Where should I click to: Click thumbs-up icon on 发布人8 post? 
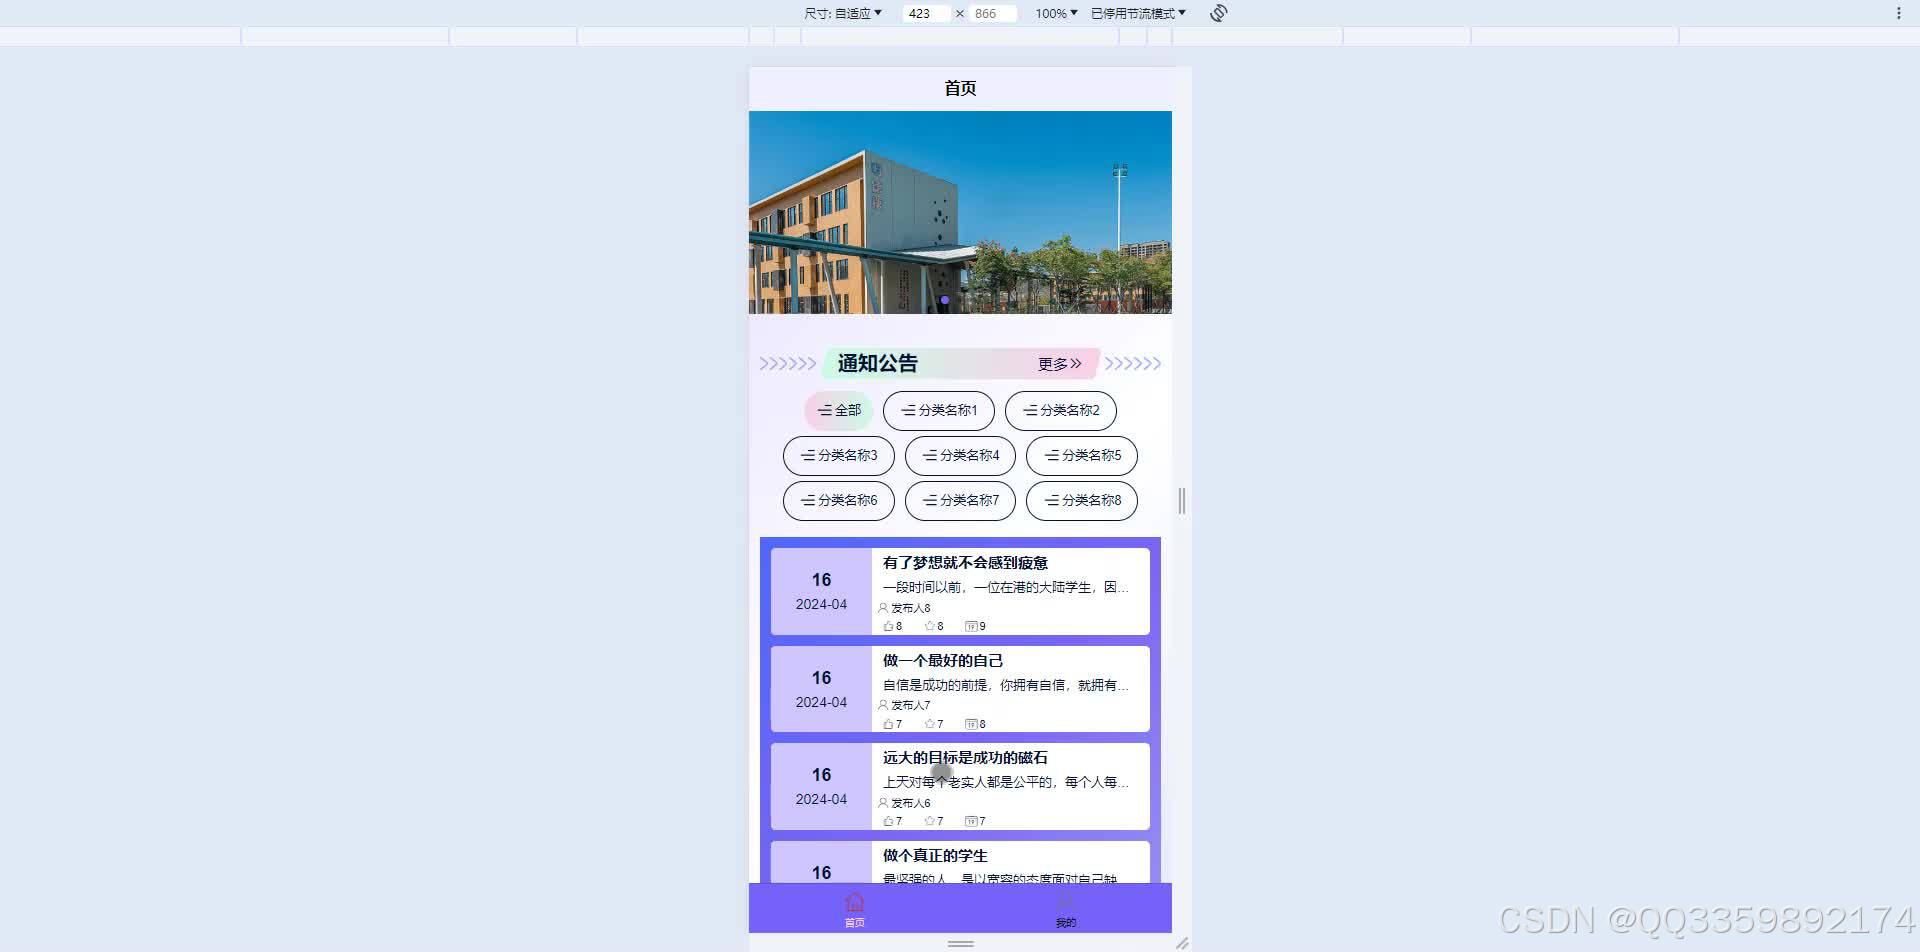[888, 626]
